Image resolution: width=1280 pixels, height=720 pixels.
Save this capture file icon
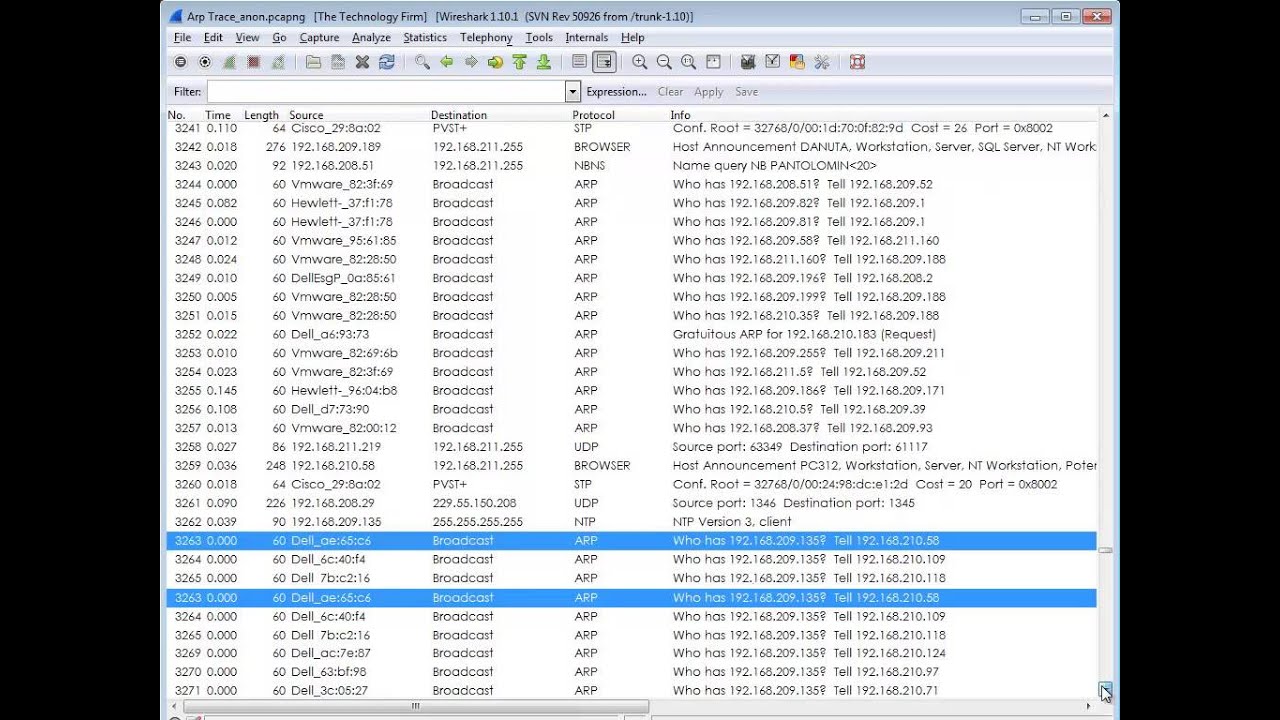pos(338,62)
